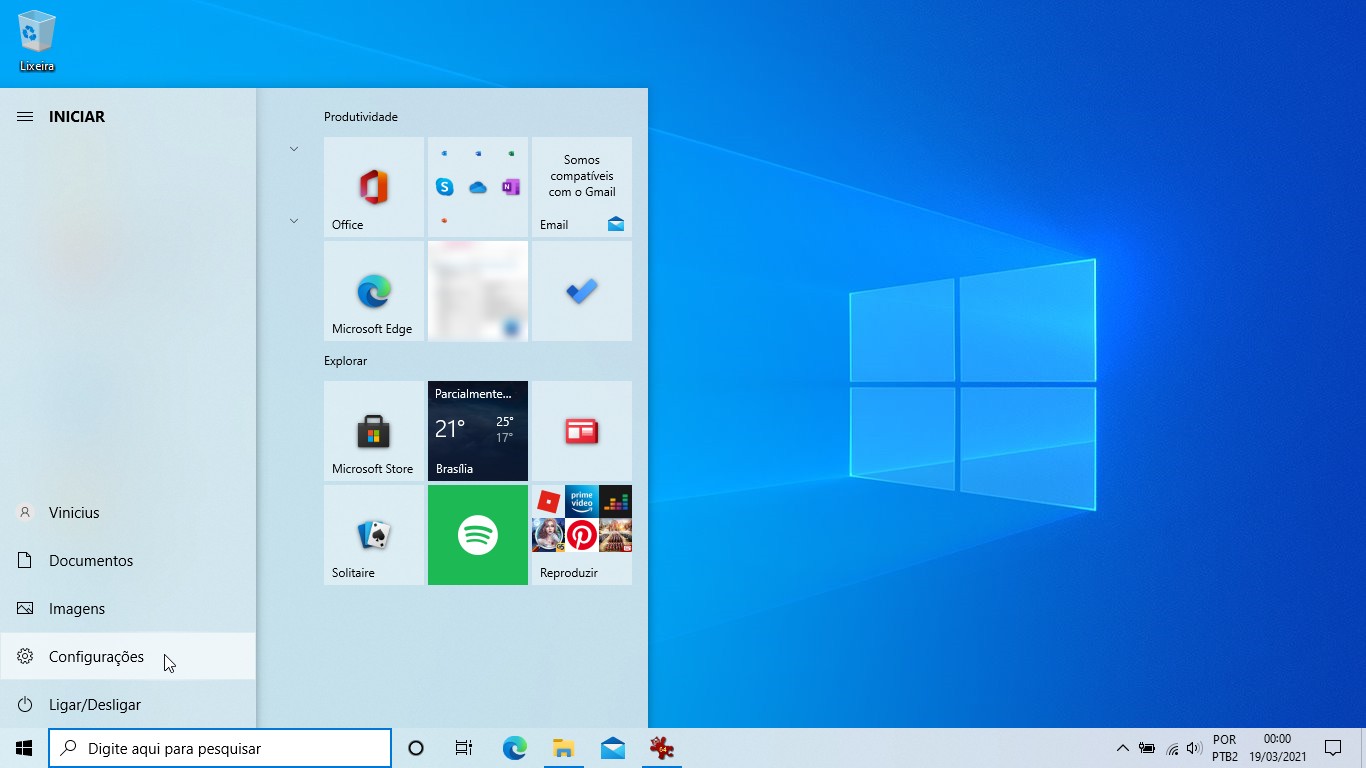Open Documentos from the Start sidebar

tap(128, 561)
